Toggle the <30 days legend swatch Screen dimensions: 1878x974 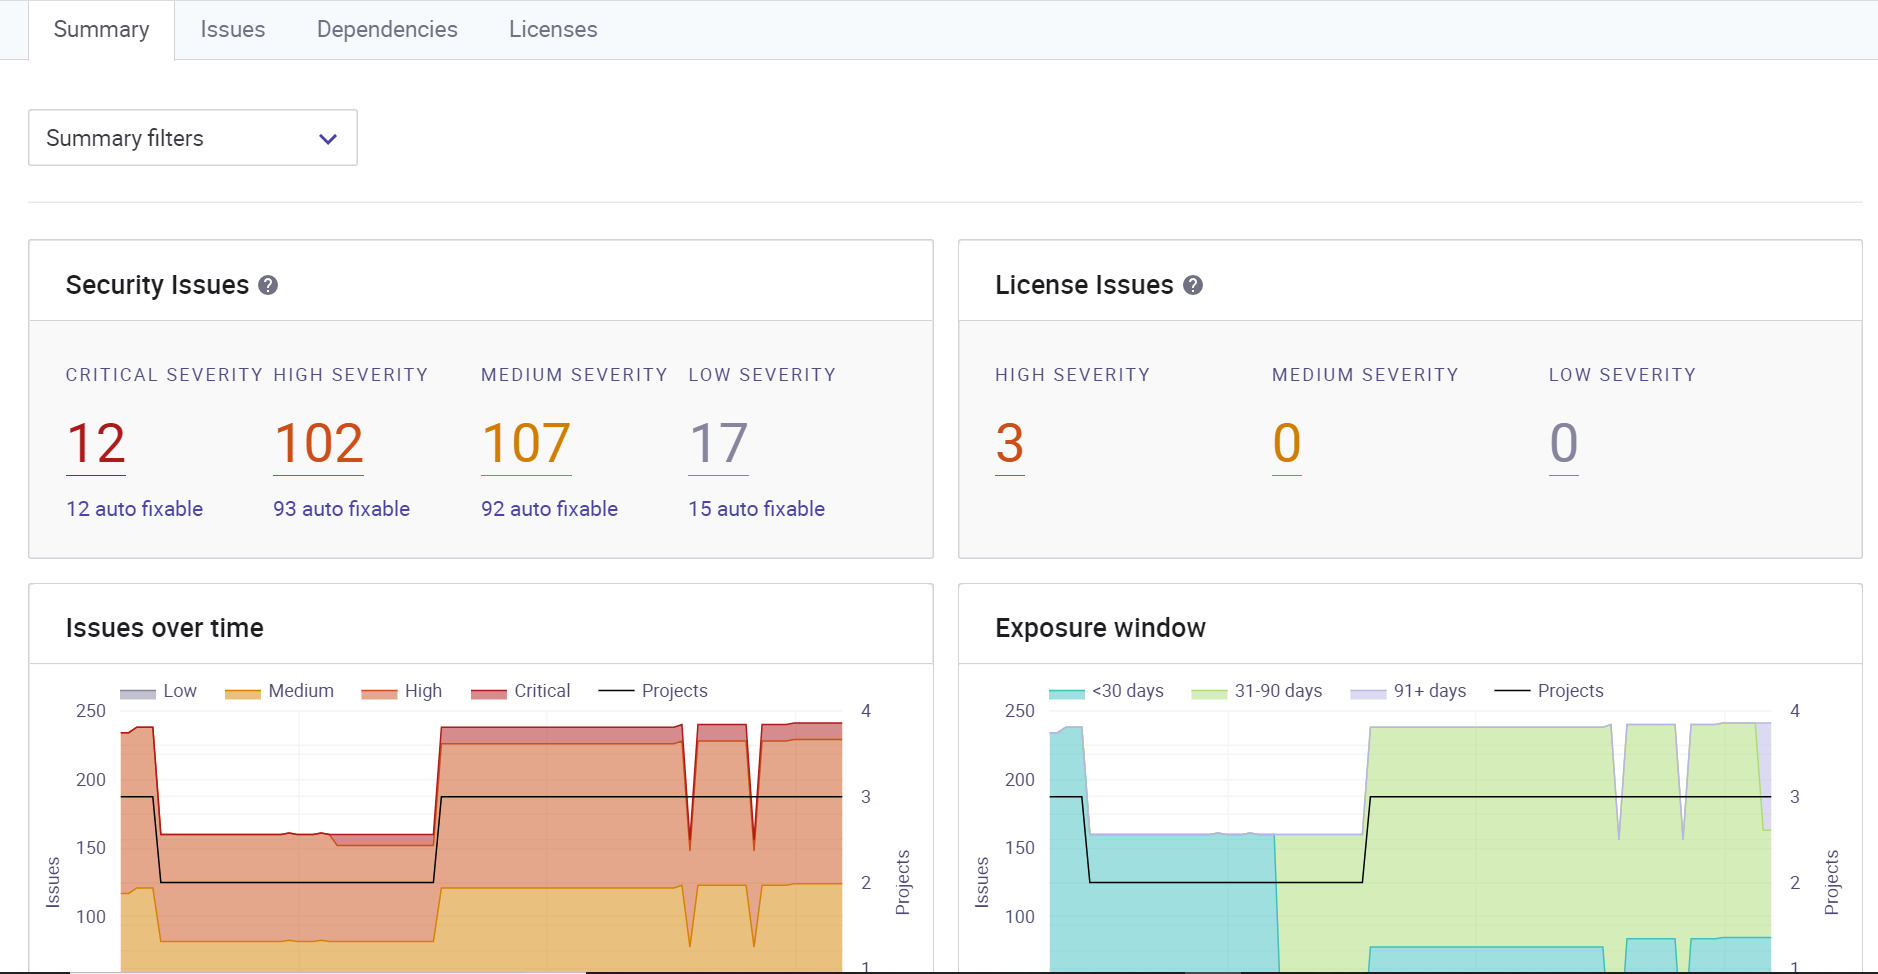click(1067, 693)
